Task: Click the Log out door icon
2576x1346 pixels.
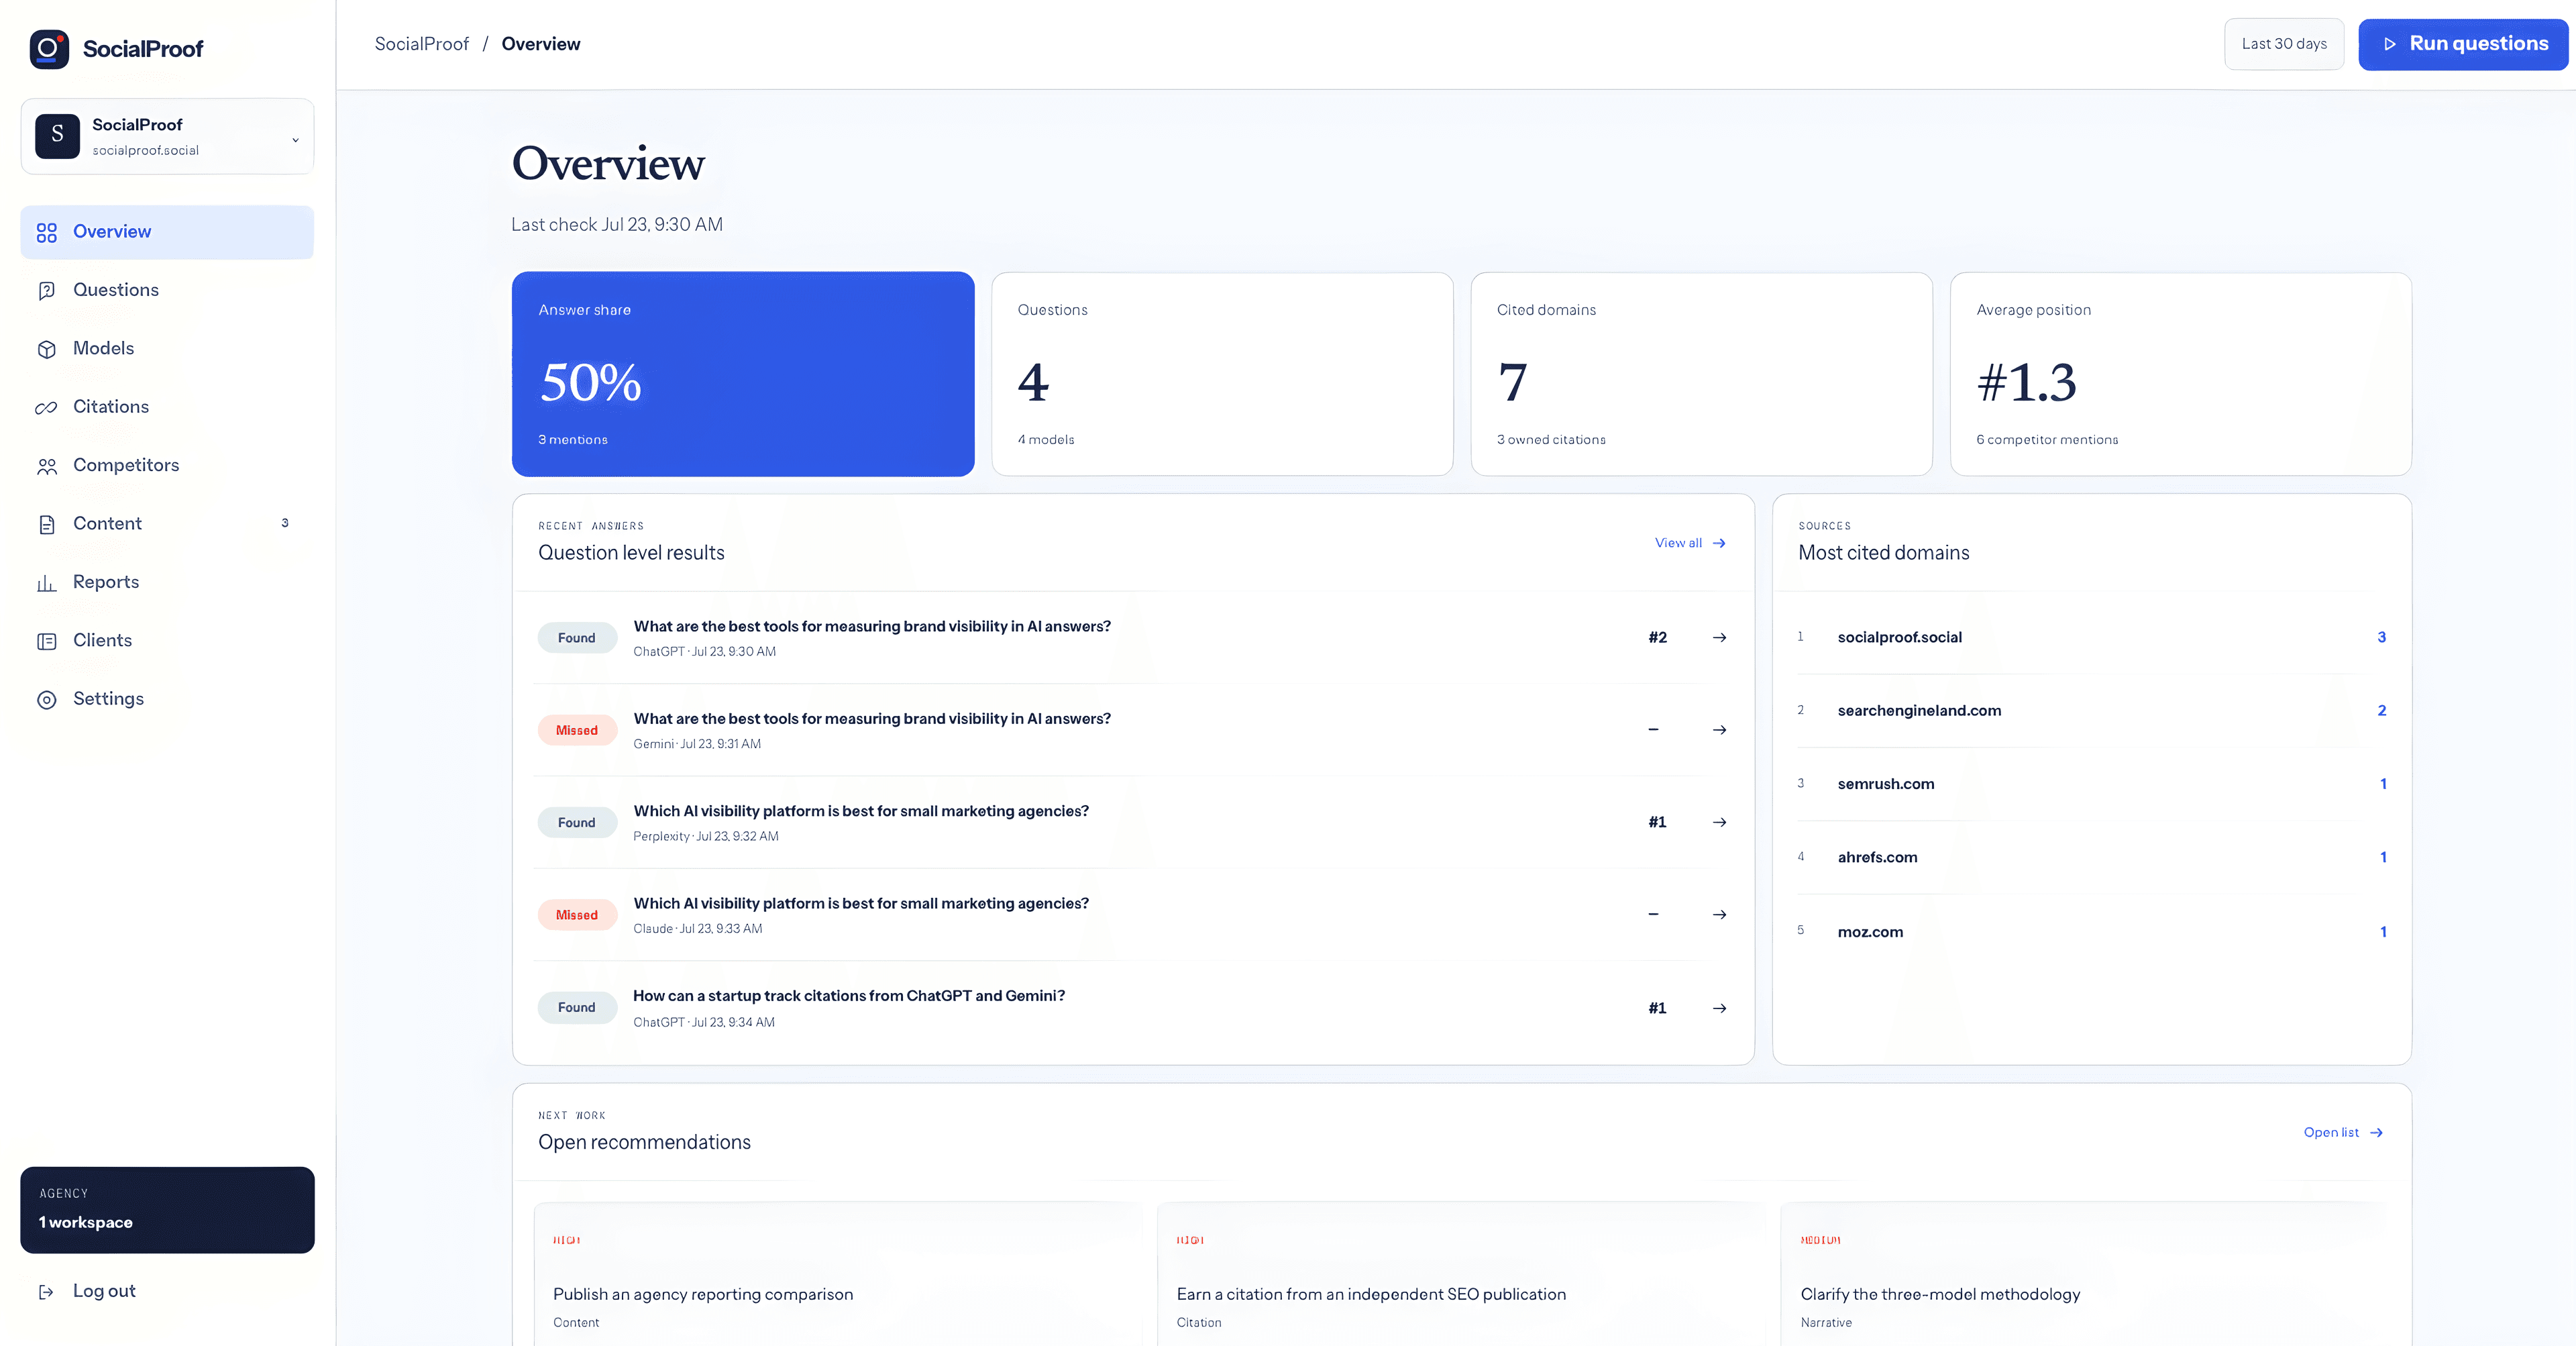Action: click(46, 1292)
